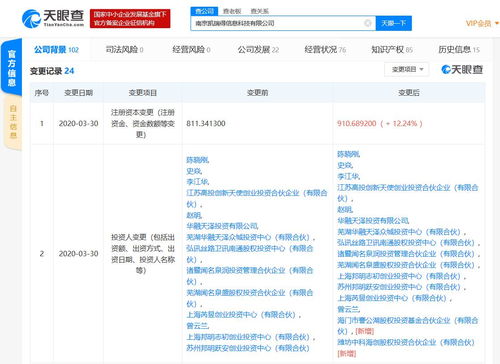Click the 910.689200 (+12.24%) value
The height and width of the screenshot is (364, 500).
click(380, 123)
